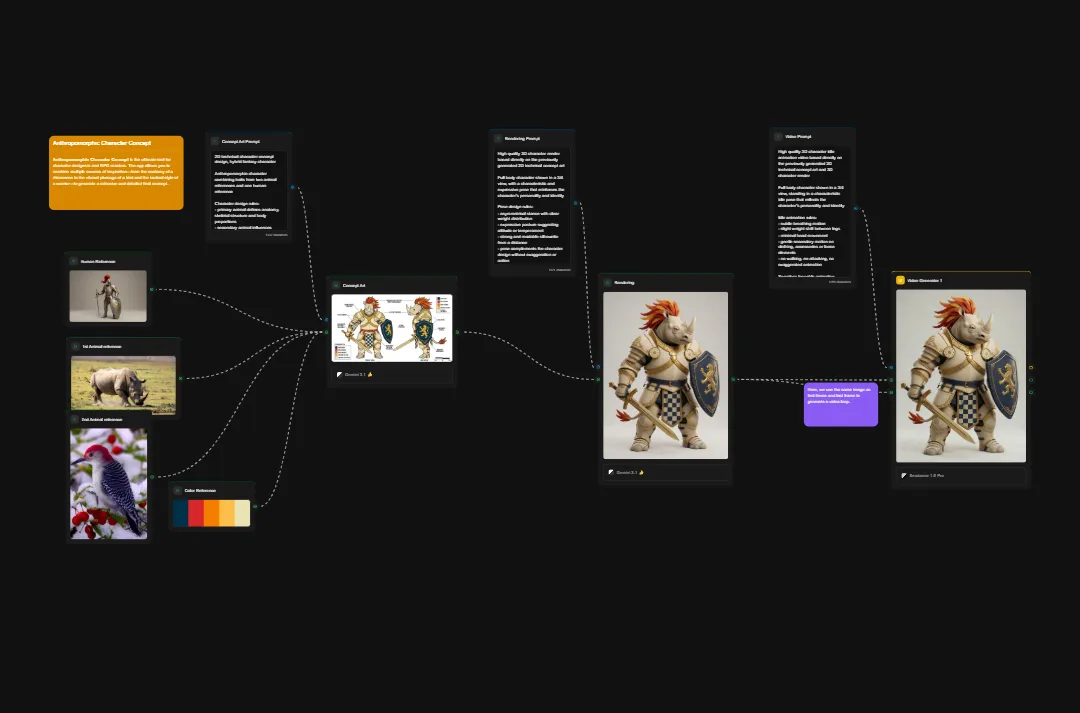This screenshot has width=1080, height=713.
Task: Select the red swatch in the Color Reference palette
Action: coord(194,513)
